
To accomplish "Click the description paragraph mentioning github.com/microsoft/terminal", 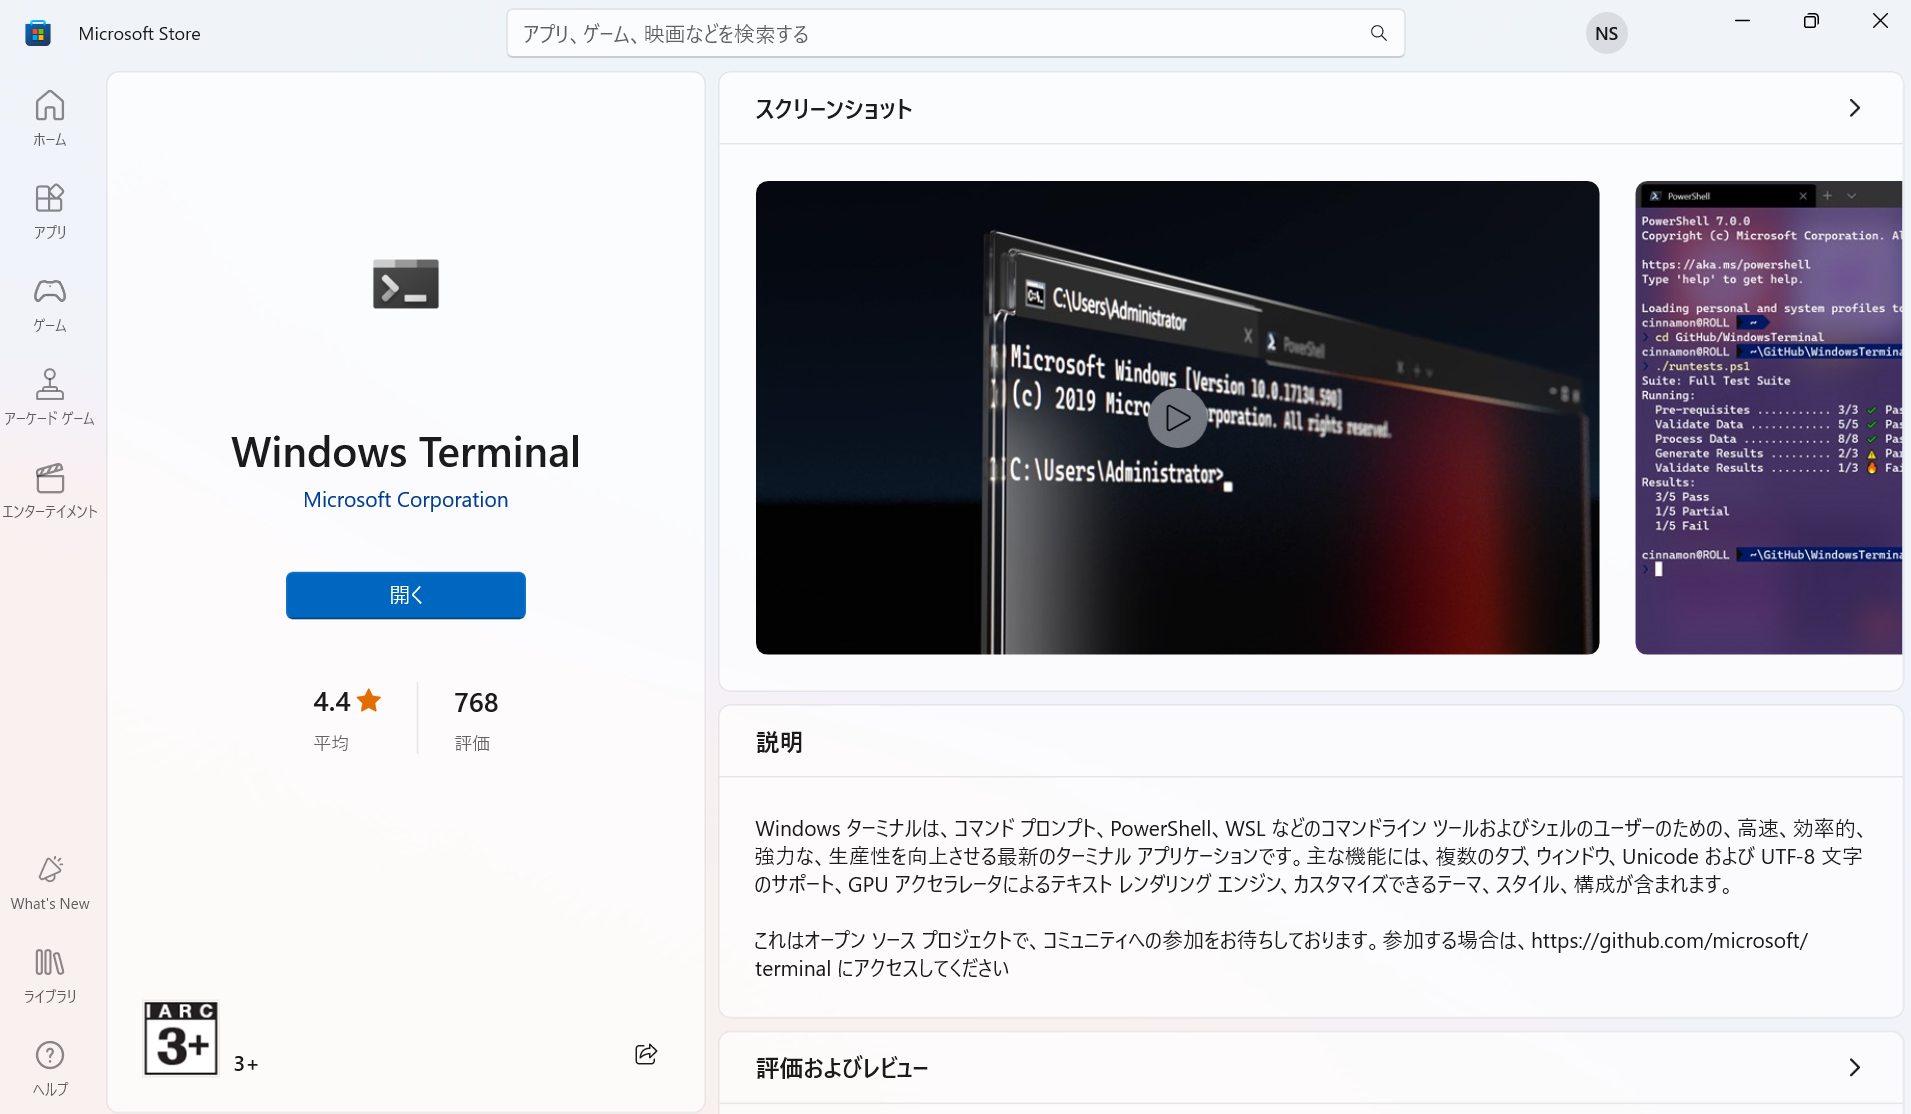I will 1280,954.
